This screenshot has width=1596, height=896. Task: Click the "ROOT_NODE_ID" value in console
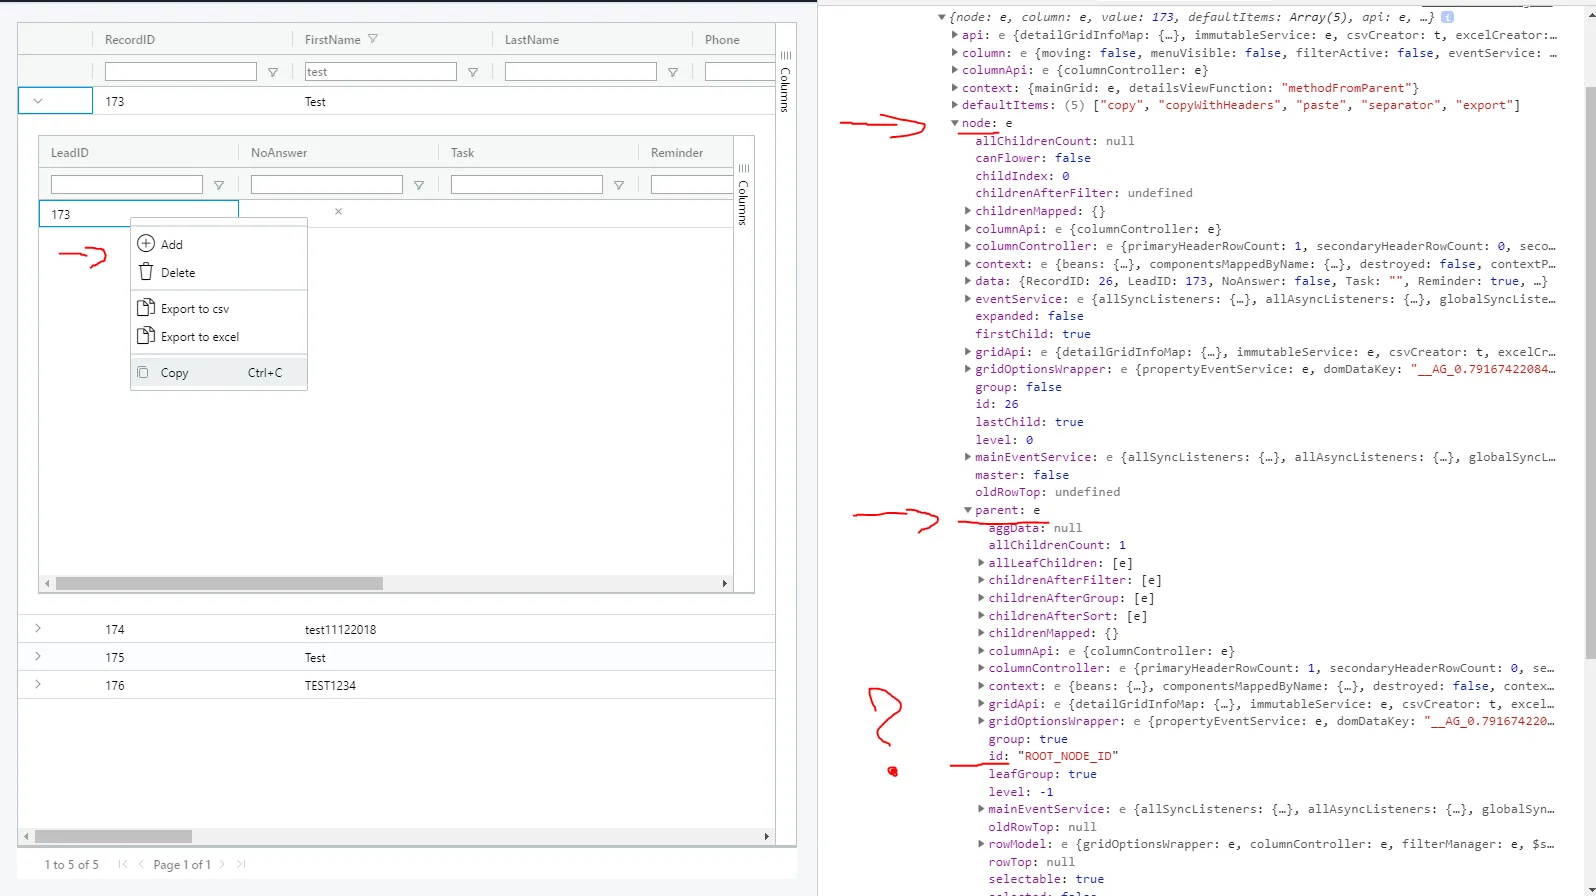tap(1068, 756)
